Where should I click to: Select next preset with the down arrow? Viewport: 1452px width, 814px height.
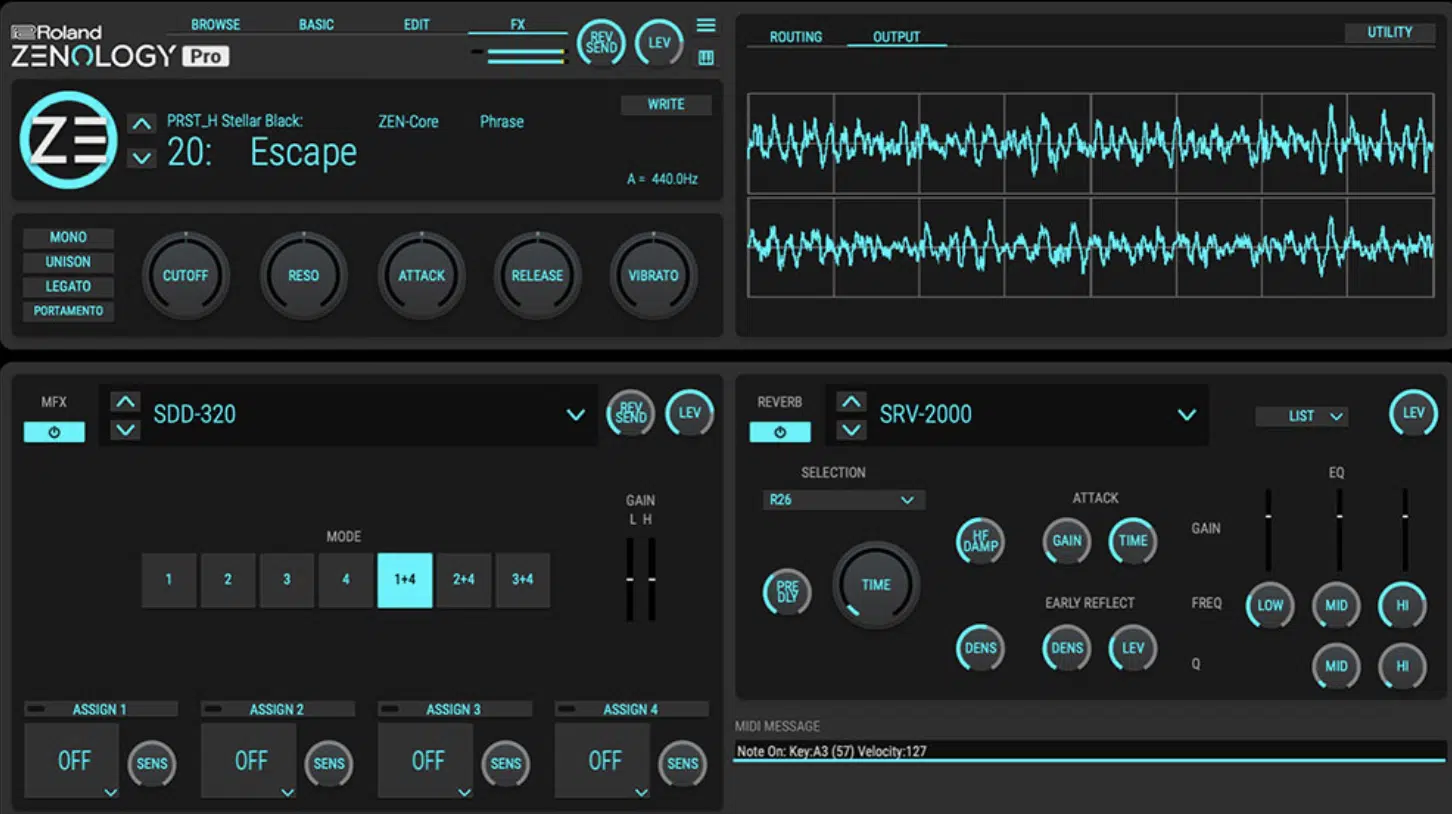tap(142, 158)
